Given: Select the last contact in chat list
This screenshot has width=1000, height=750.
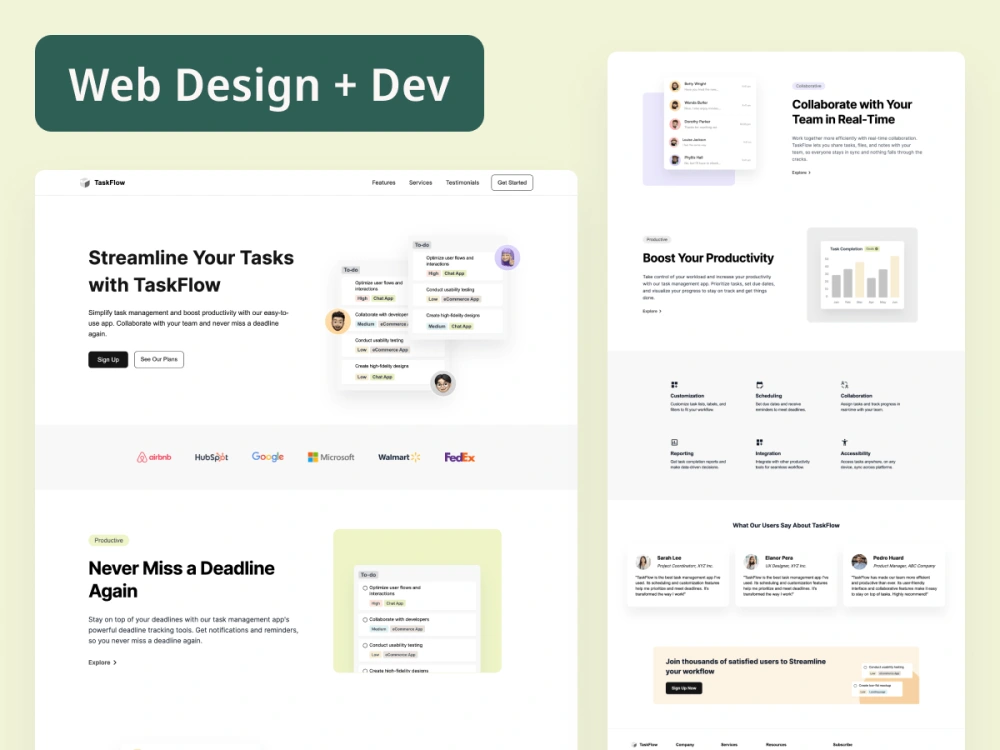Looking at the screenshot, I should 710,159.
